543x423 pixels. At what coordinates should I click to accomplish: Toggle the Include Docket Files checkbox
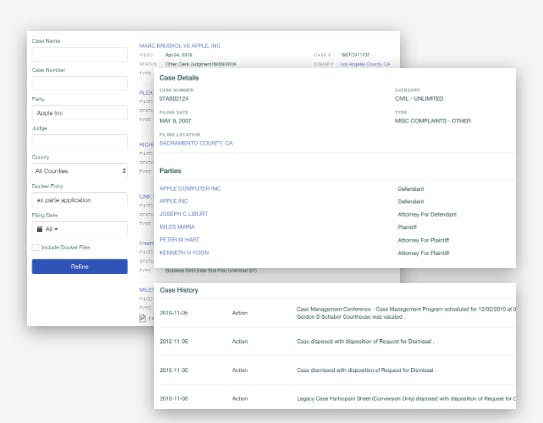35,247
